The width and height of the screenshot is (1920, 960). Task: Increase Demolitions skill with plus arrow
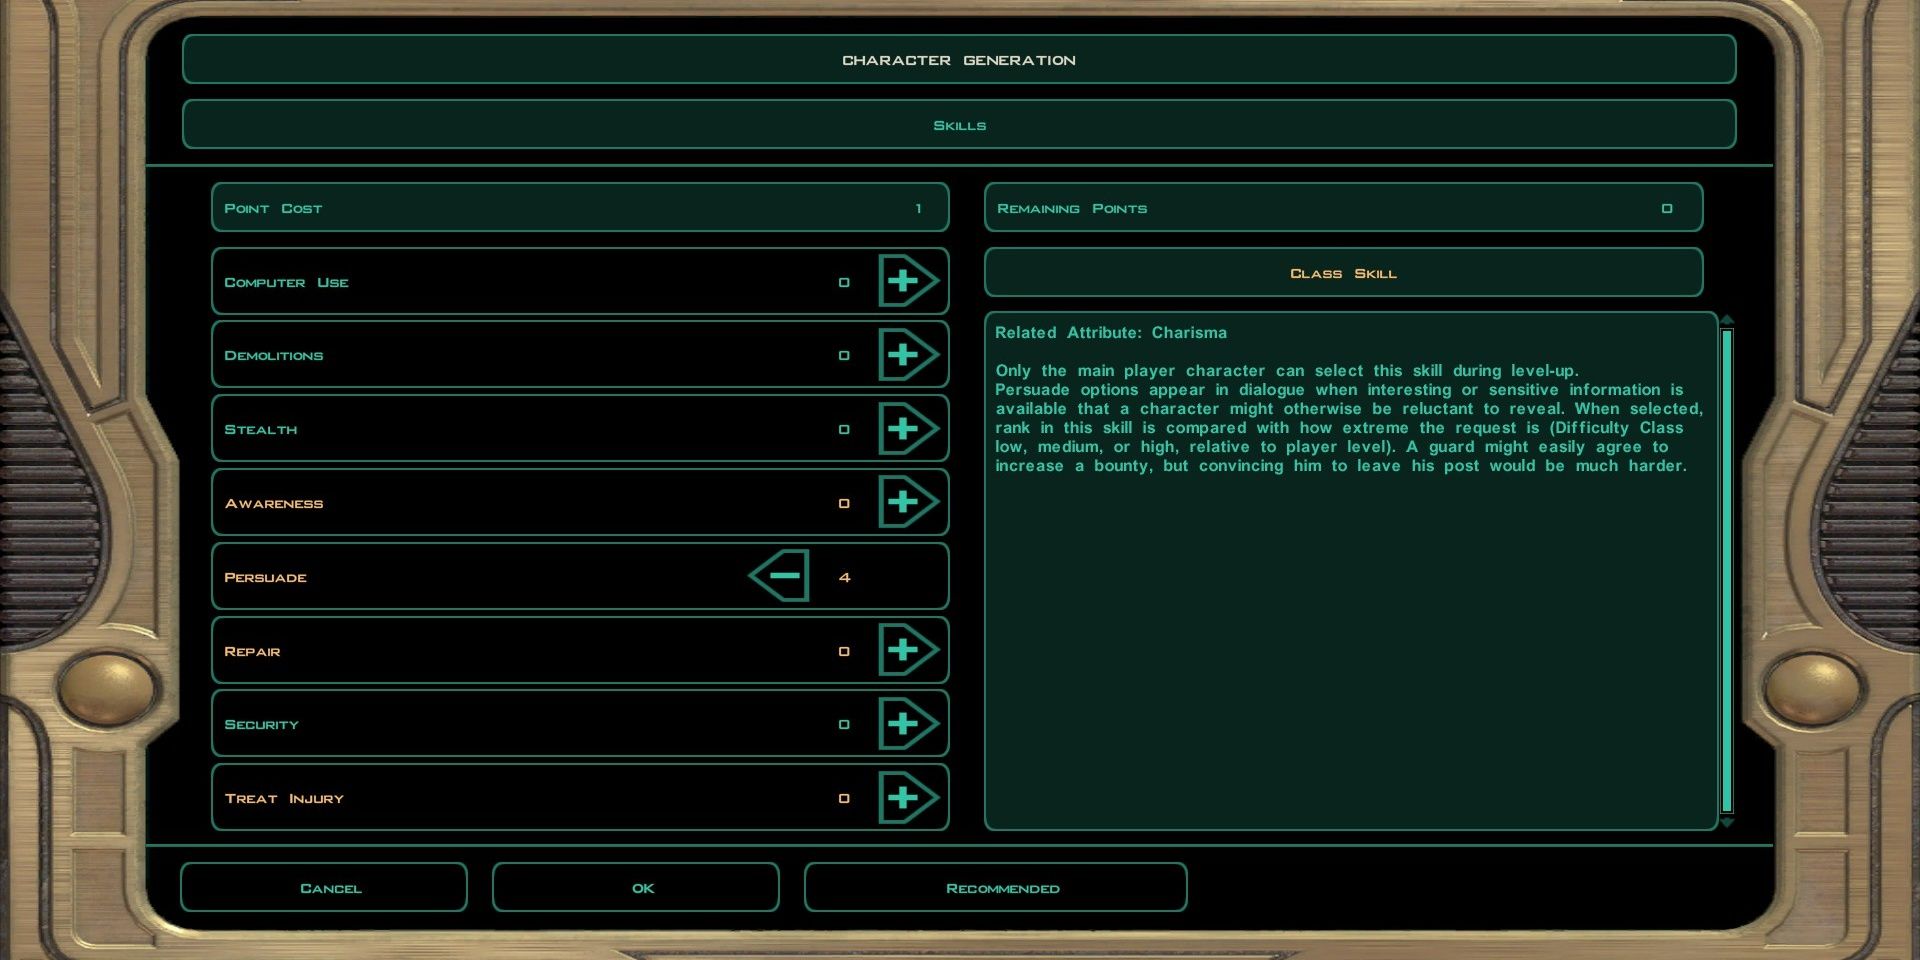[908, 355]
